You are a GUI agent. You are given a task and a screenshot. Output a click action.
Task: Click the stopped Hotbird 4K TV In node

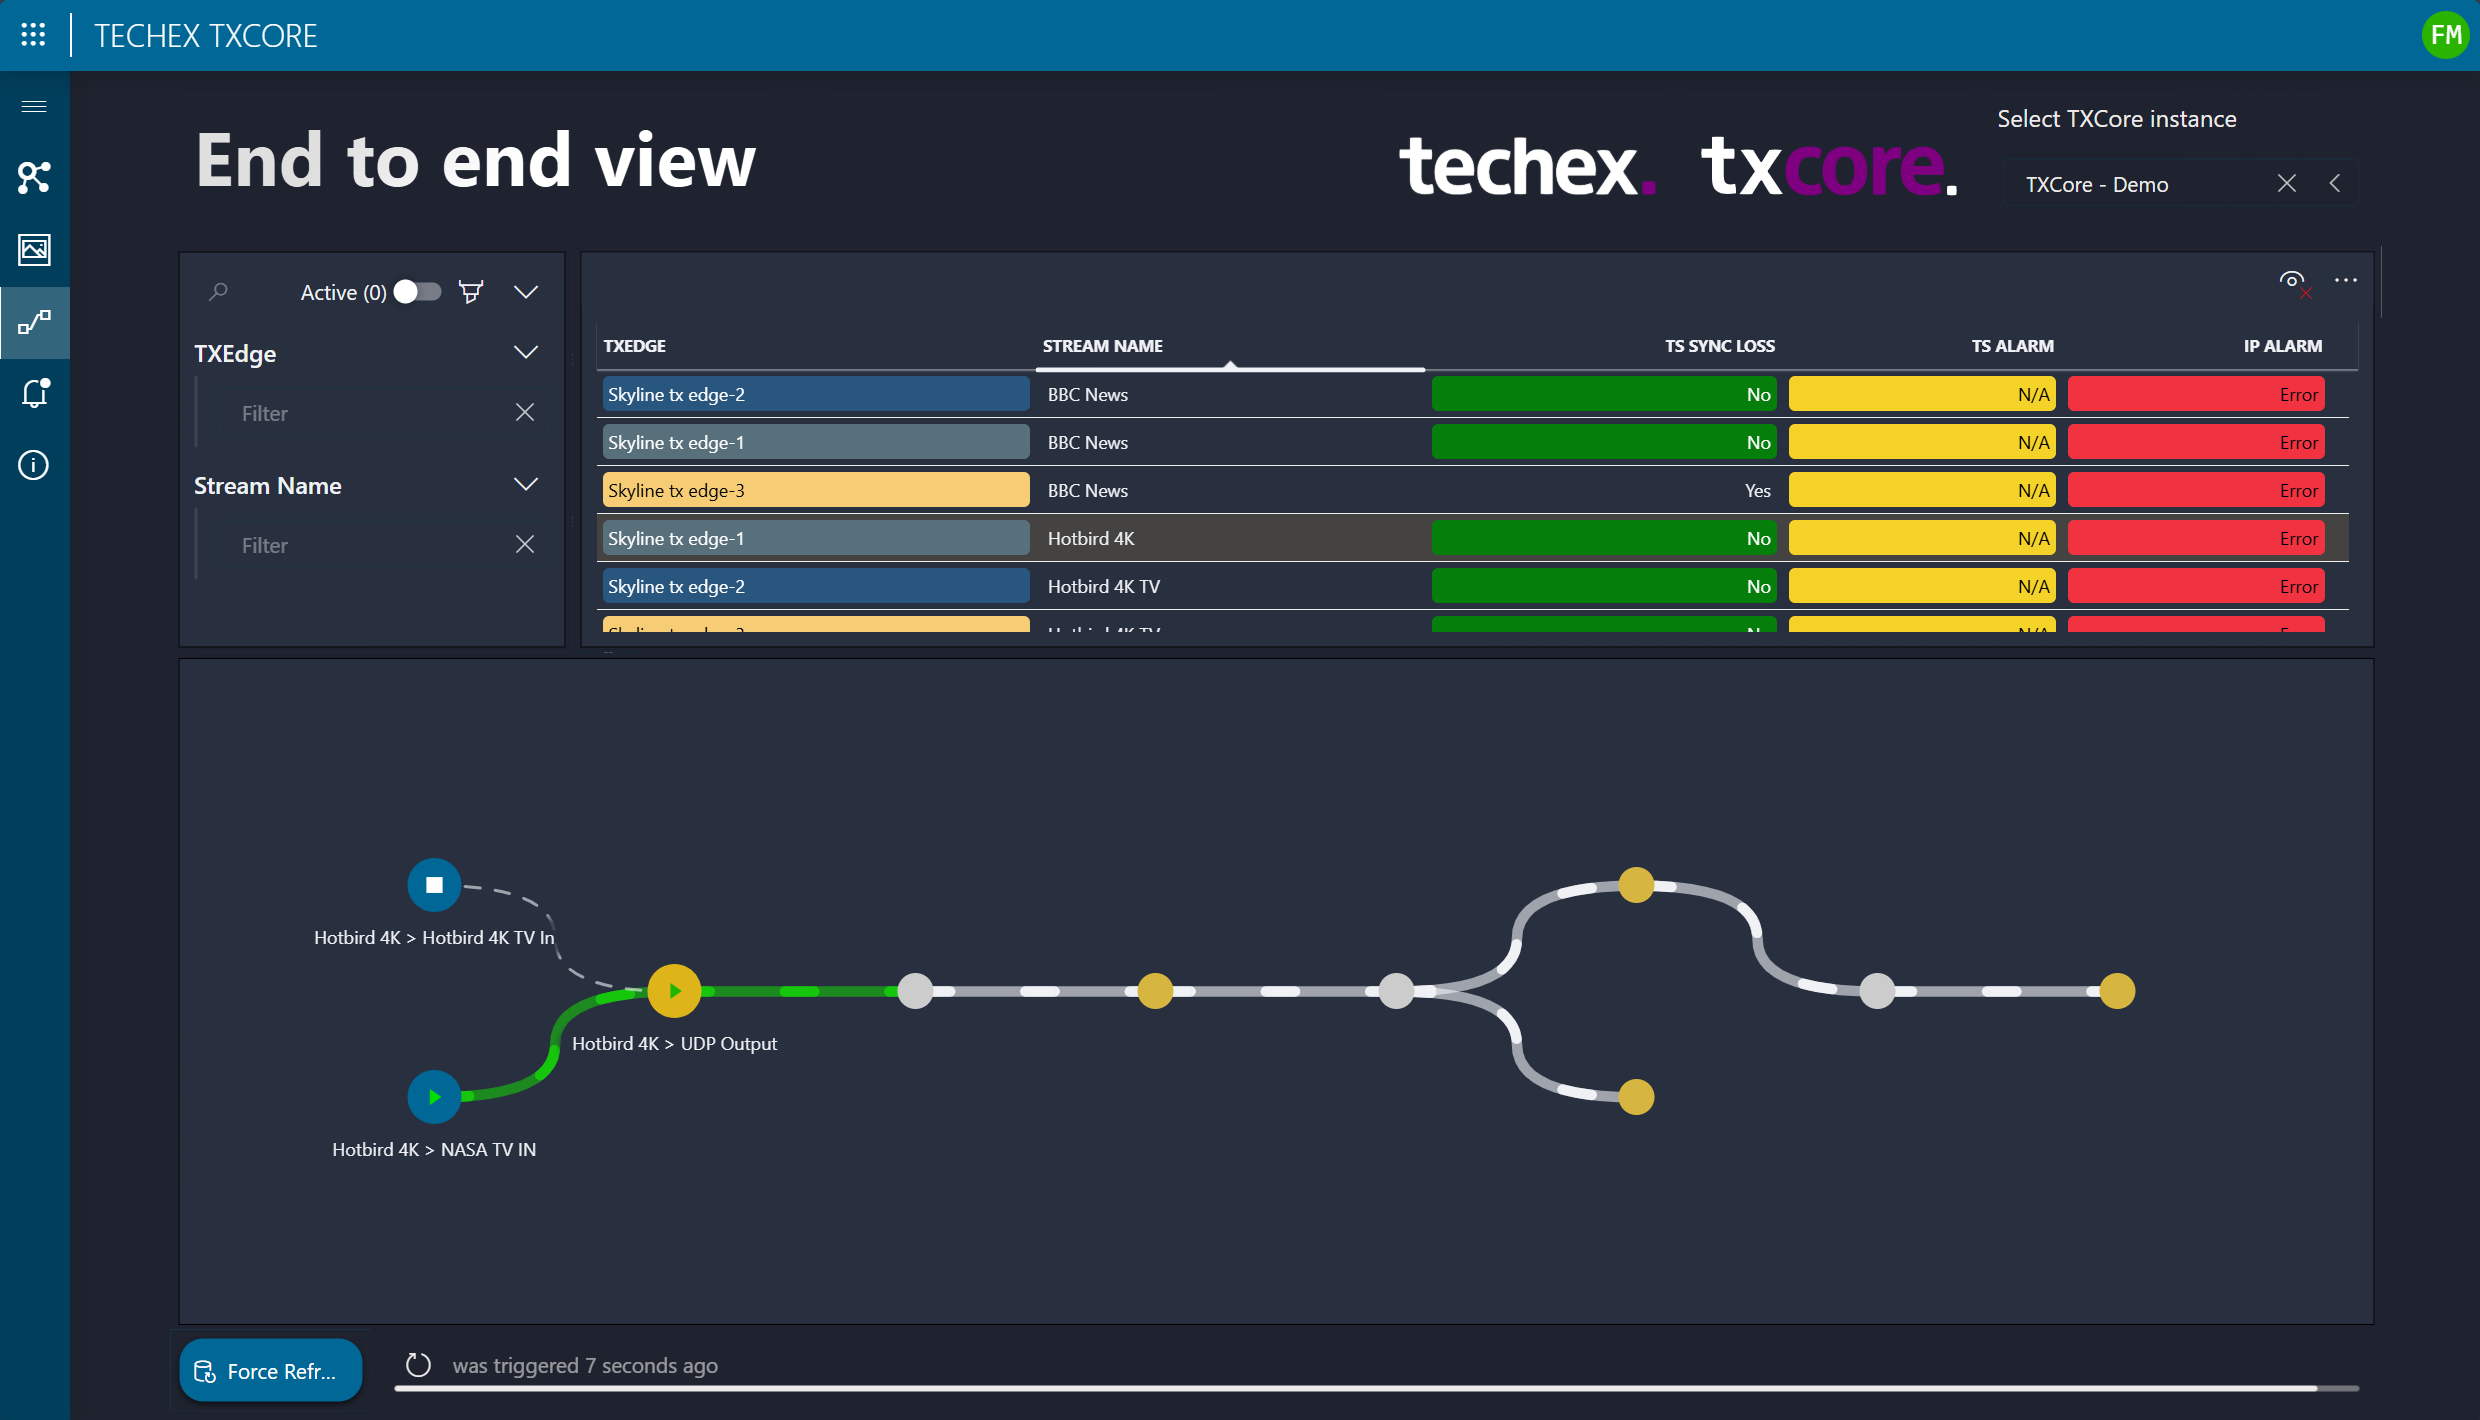(x=434, y=884)
